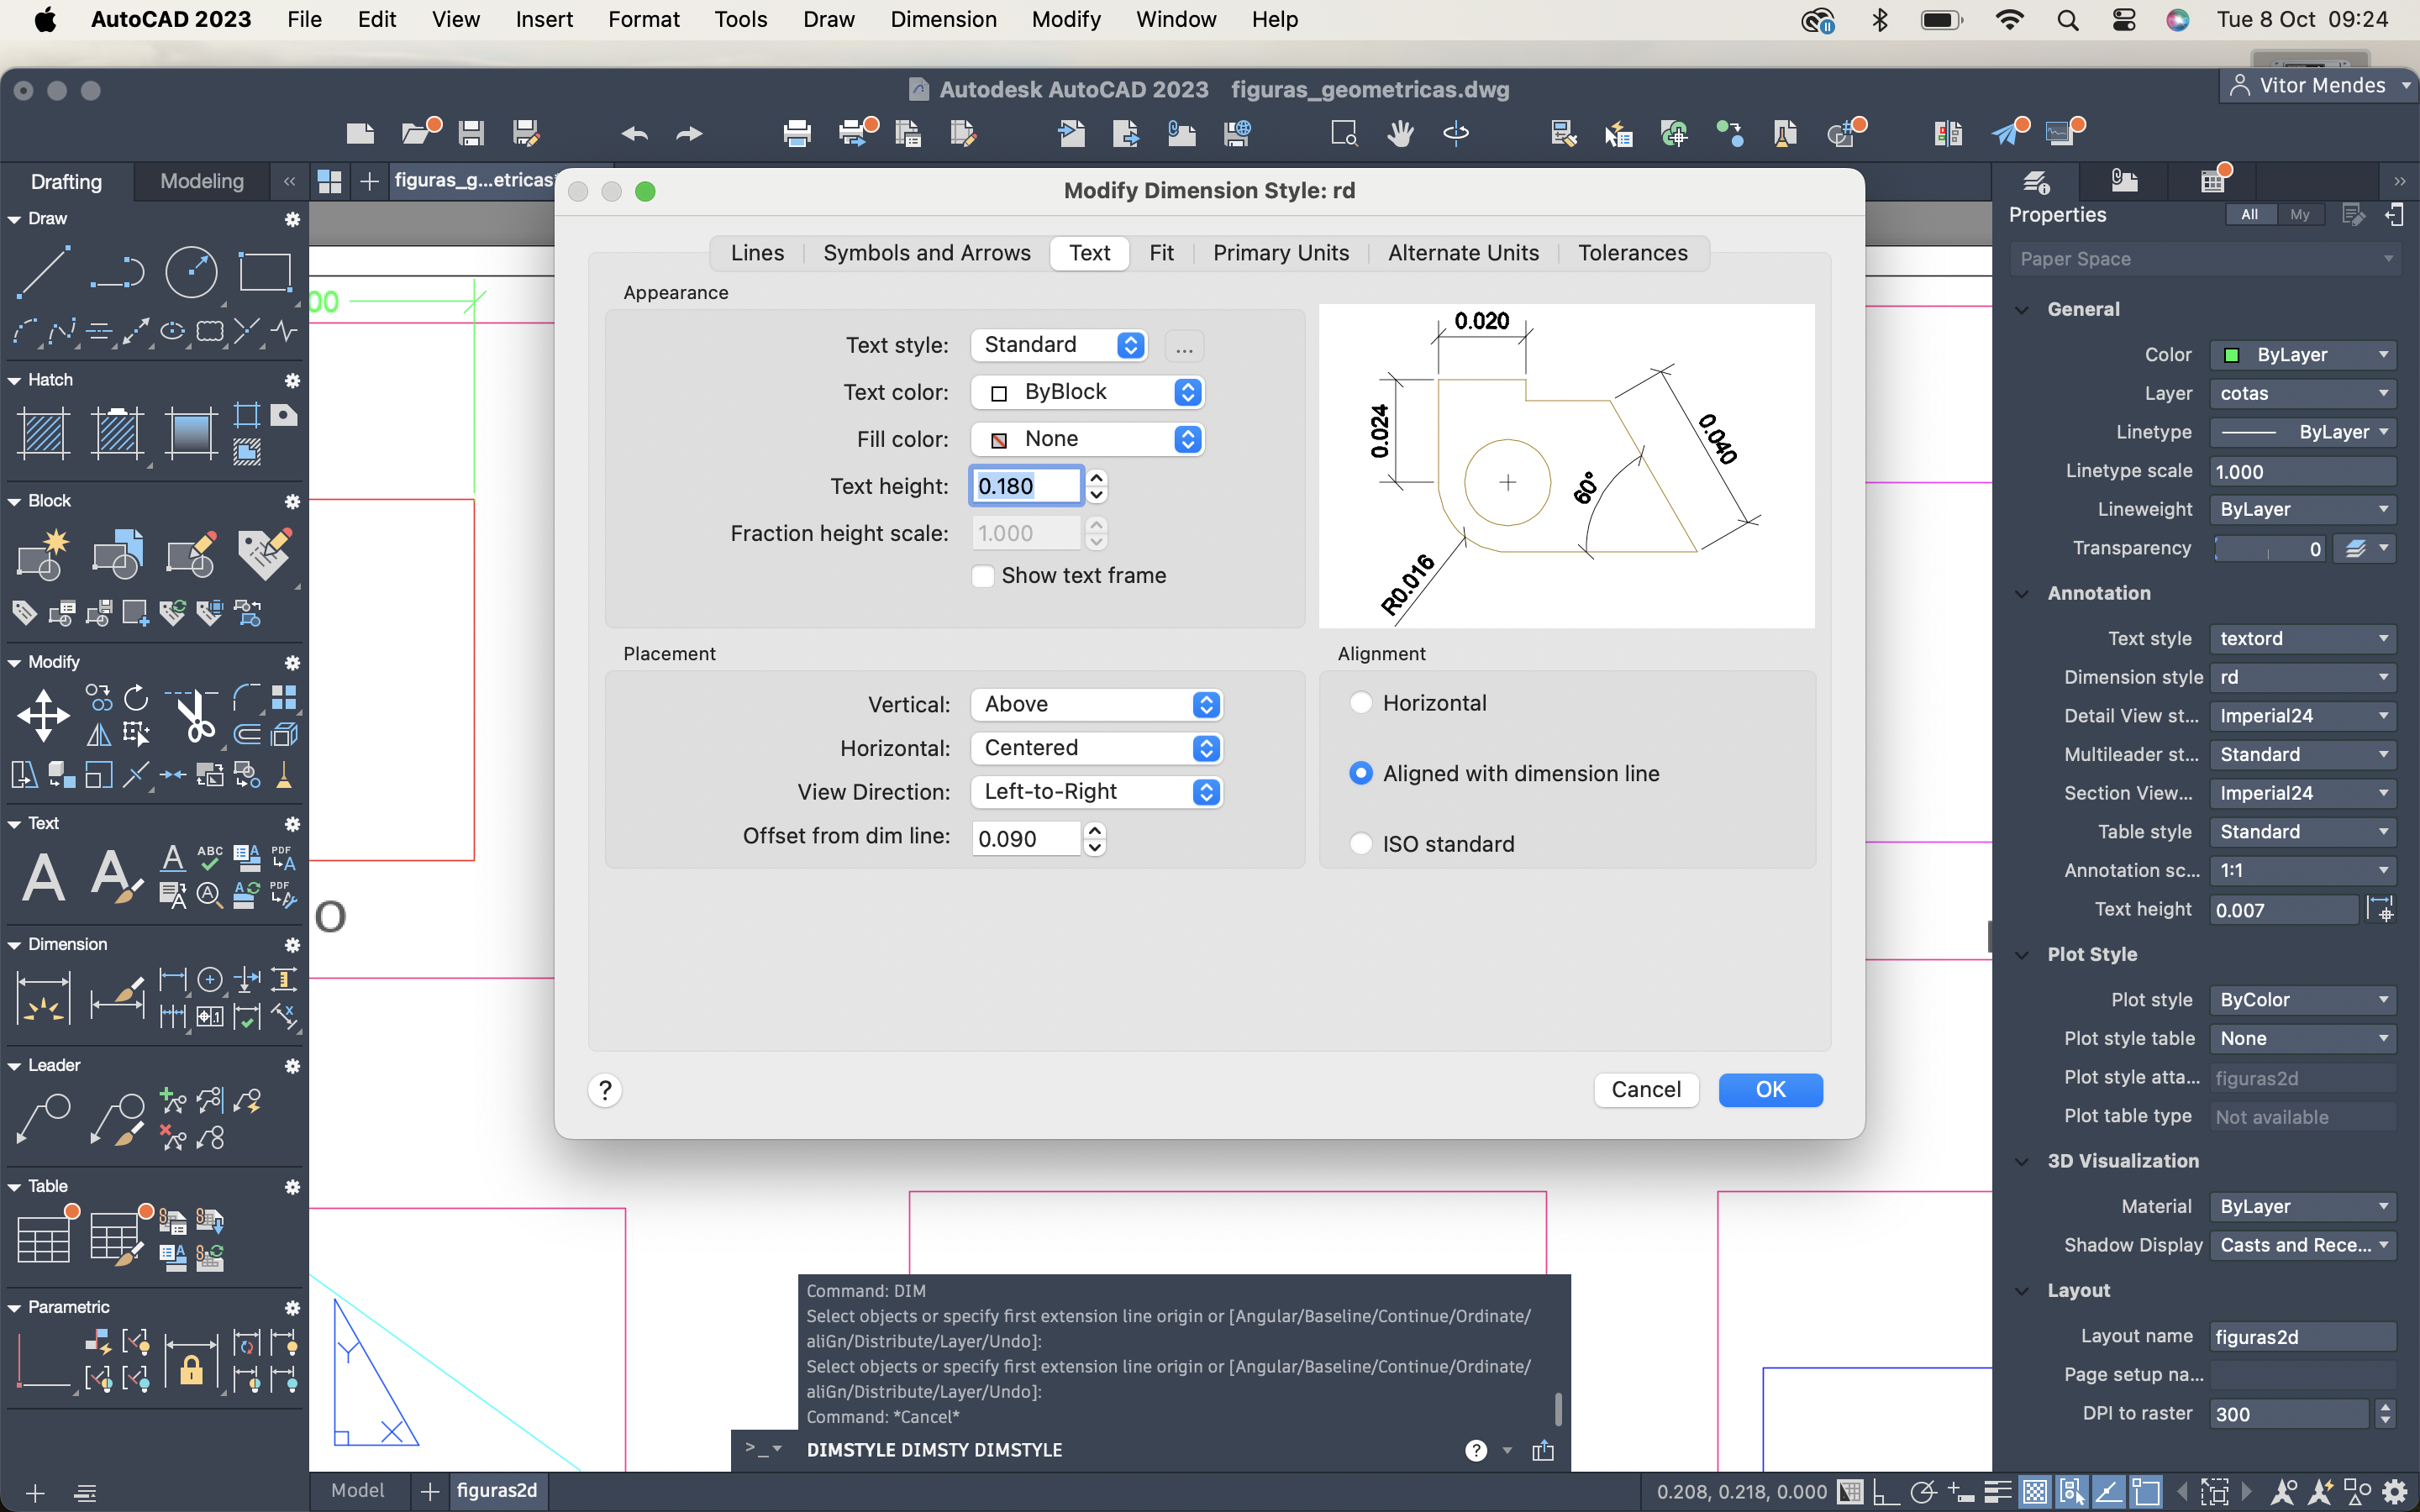Switch to Primary Units tab

(1281, 253)
